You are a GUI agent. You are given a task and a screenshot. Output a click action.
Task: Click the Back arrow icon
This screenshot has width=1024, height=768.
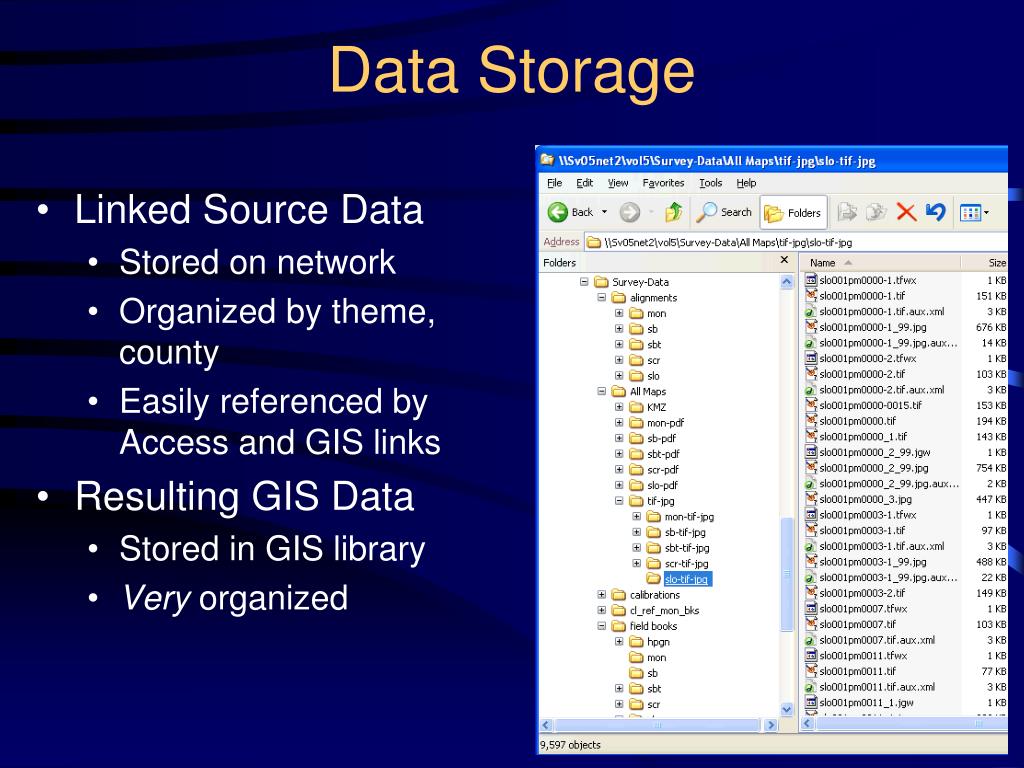coord(558,212)
